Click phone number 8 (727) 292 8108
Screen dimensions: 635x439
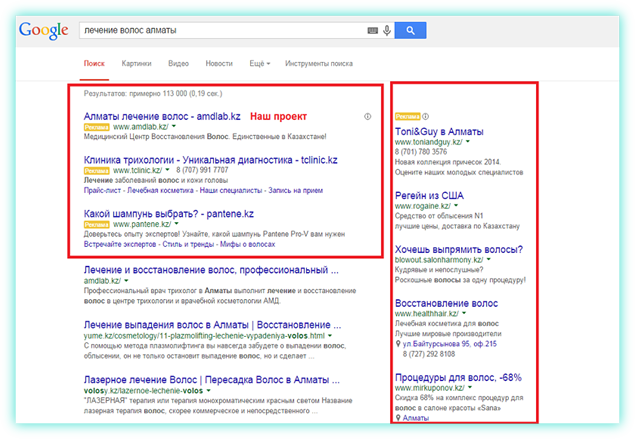[x=429, y=354]
